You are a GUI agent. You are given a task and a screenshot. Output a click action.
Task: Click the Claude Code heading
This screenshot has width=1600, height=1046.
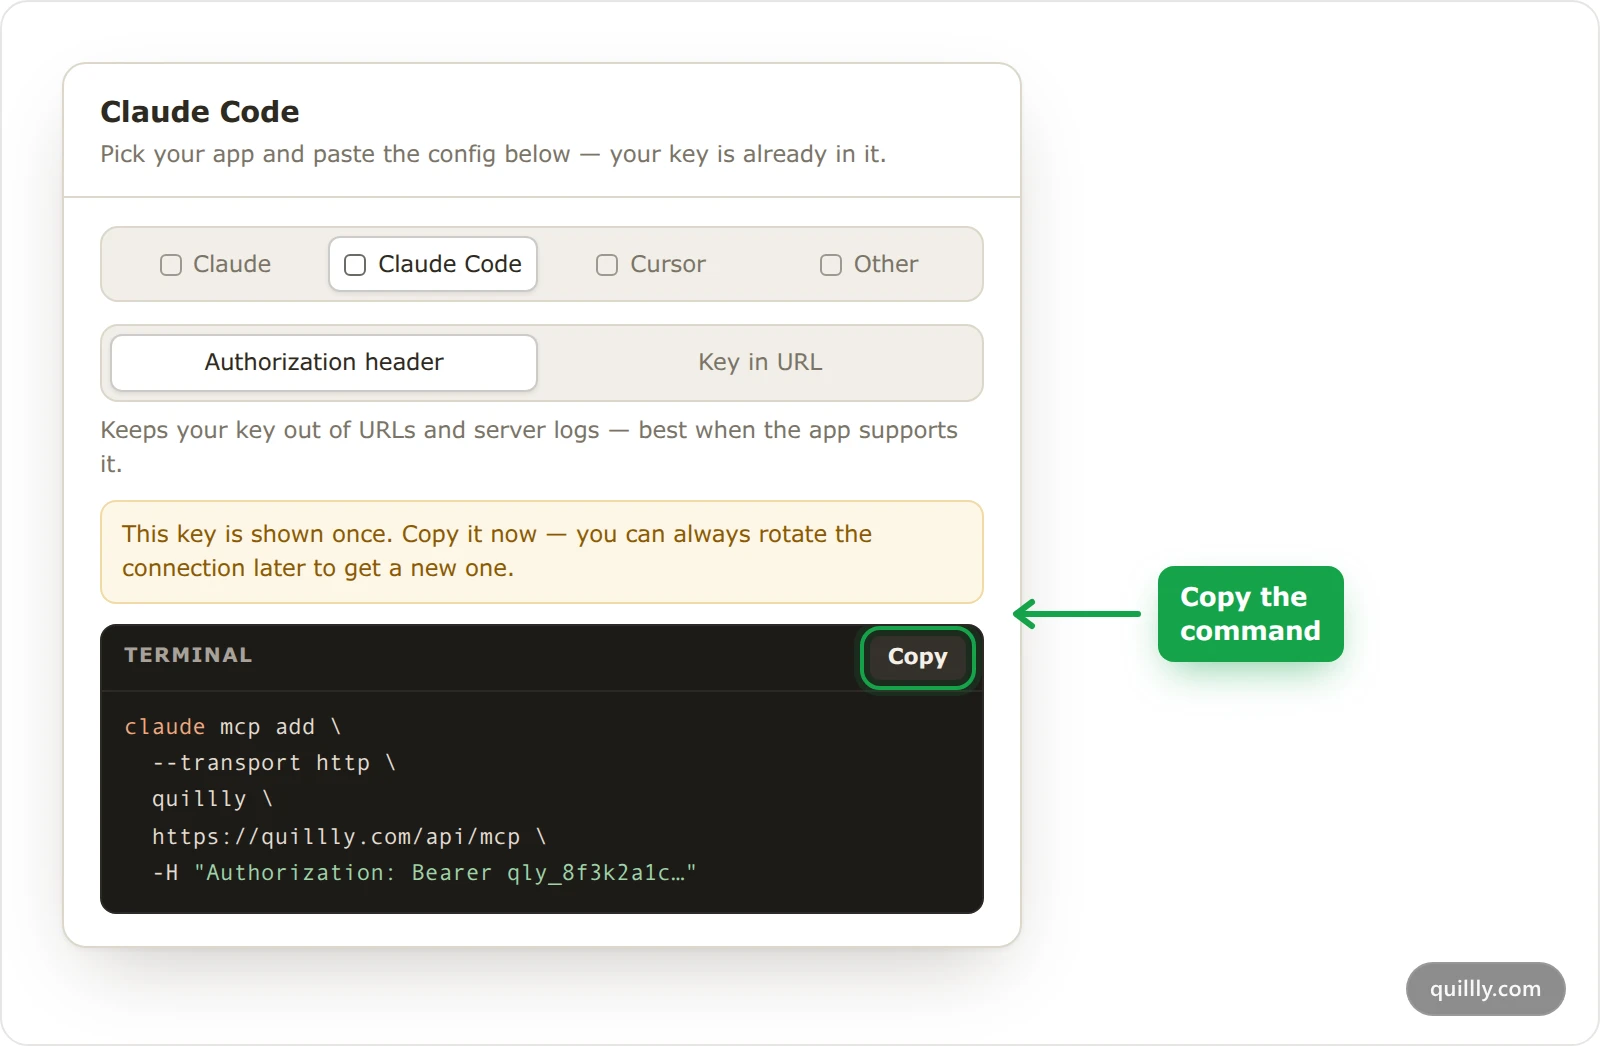click(x=200, y=111)
